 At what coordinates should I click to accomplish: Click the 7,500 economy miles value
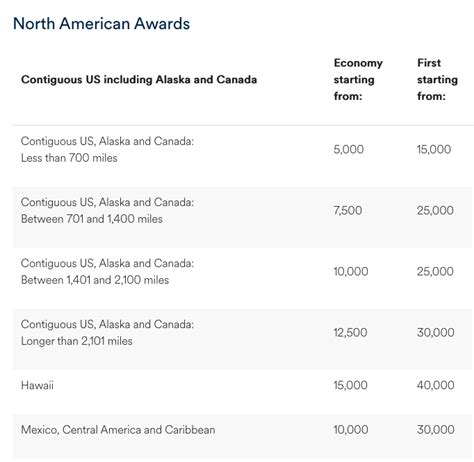[348, 210]
